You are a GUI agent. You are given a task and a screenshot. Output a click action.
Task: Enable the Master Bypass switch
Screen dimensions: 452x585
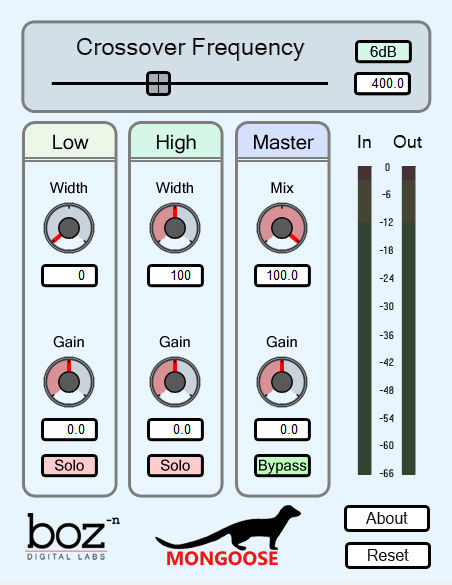tap(282, 466)
